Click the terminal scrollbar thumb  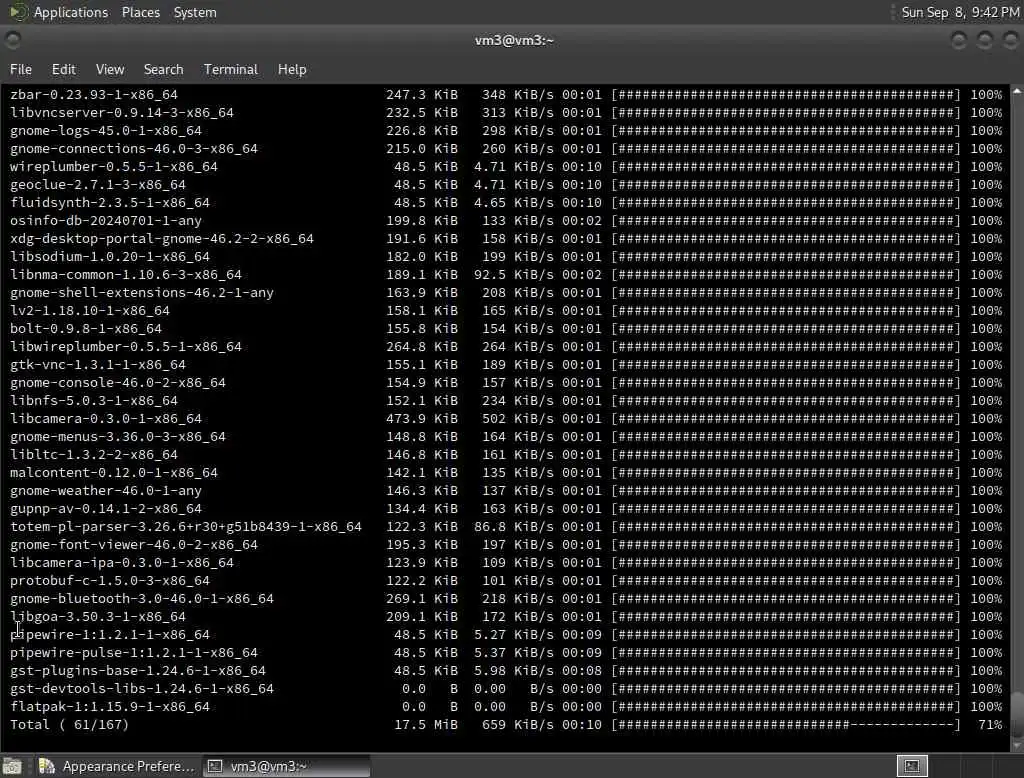[1017, 715]
